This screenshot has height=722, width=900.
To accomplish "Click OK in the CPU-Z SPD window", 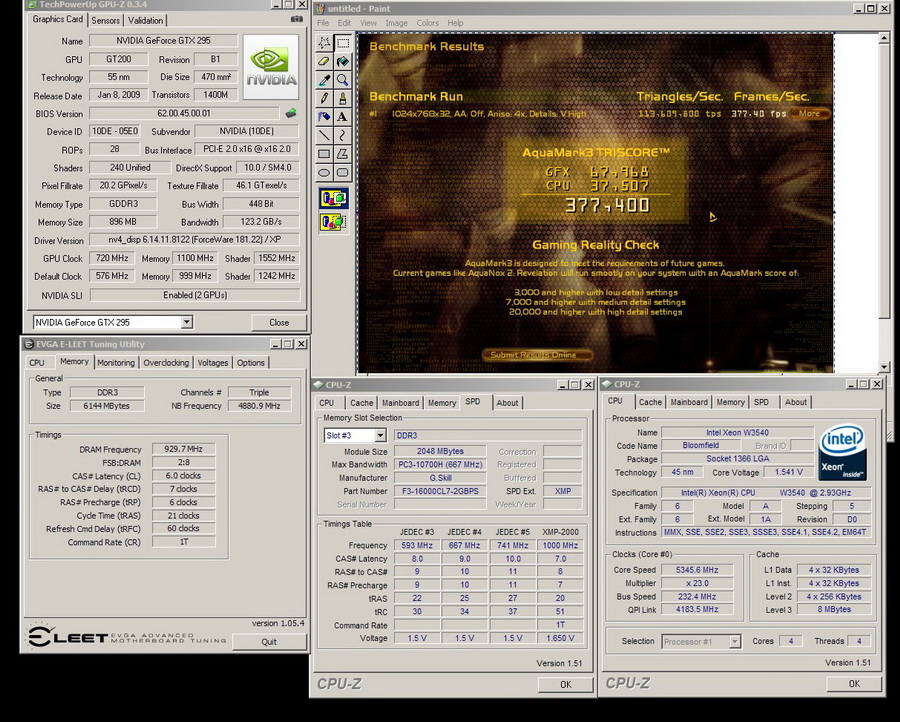I will [565, 684].
